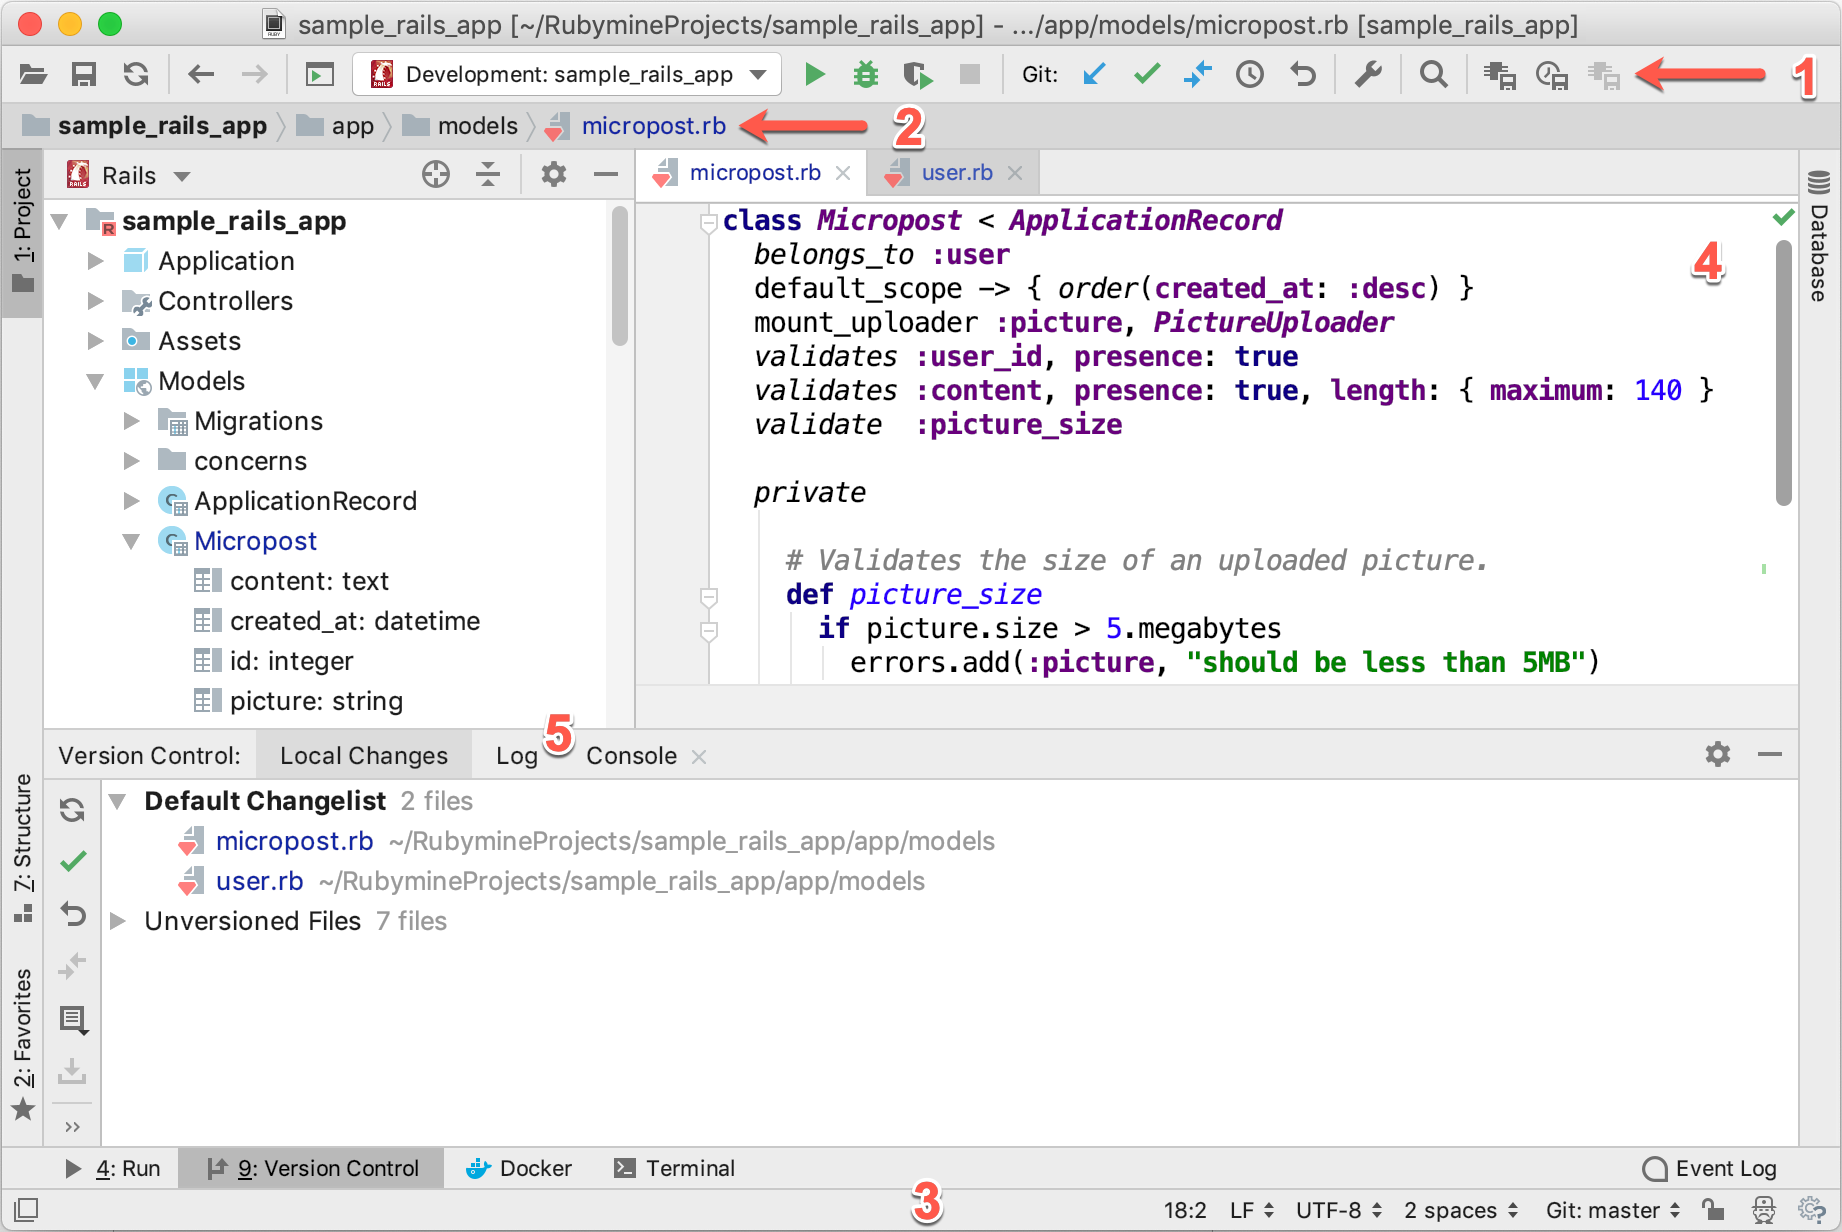Screen dimensions: 1842x1232
Task: Close the user.rb editor tab
Action: [x=1015, y=173]
